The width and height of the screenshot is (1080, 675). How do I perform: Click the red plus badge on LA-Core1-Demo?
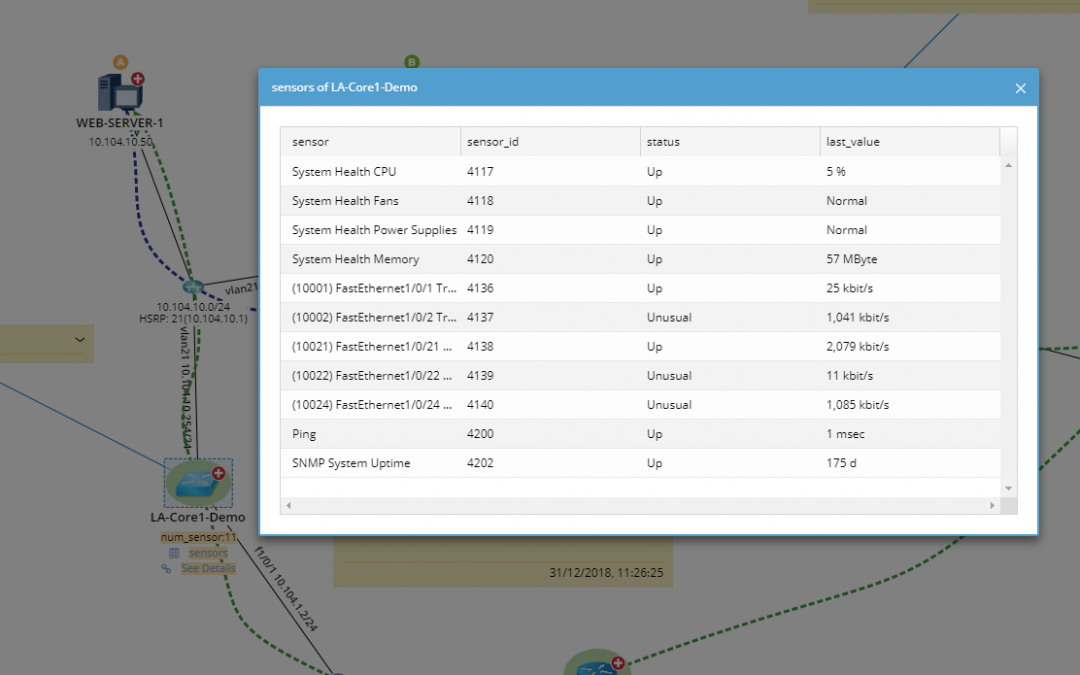click(218, 472)
